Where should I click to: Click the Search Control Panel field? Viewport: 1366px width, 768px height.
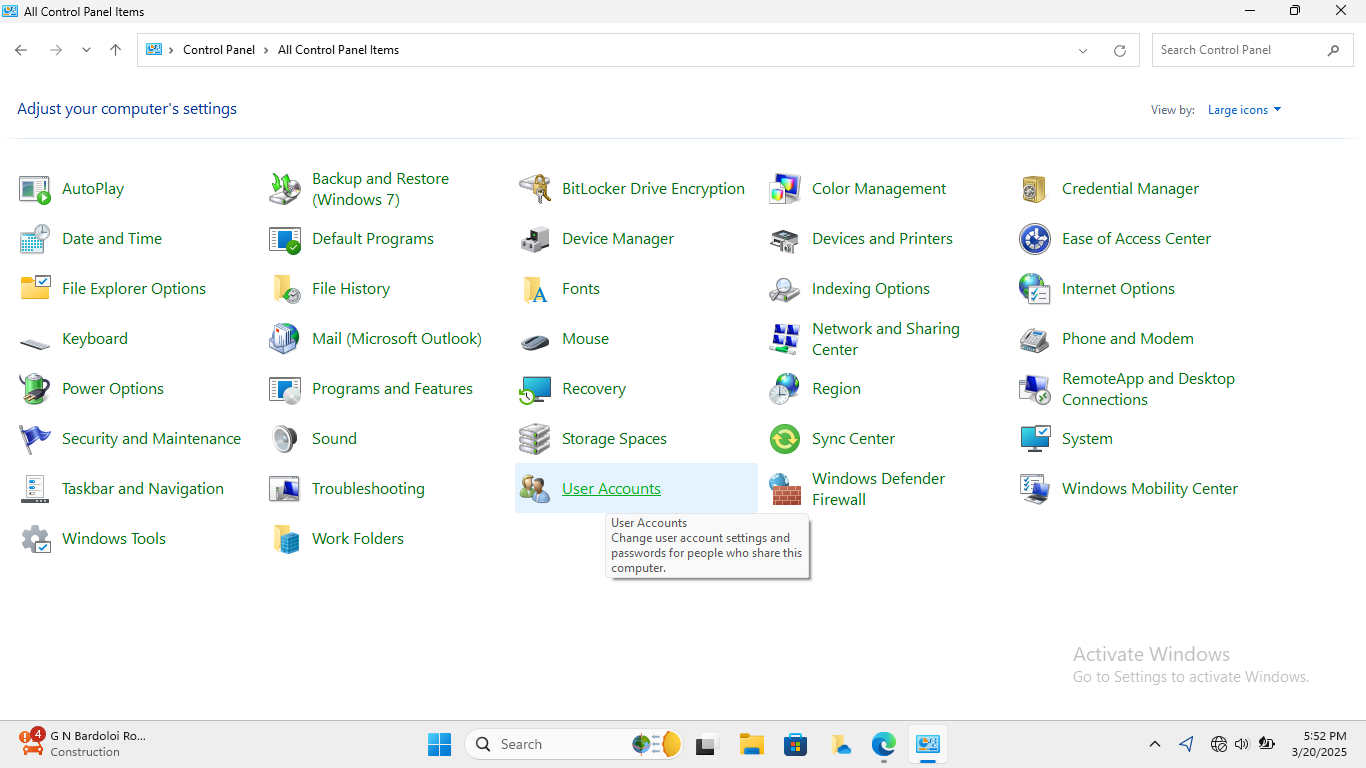[x=1240, y=50]
